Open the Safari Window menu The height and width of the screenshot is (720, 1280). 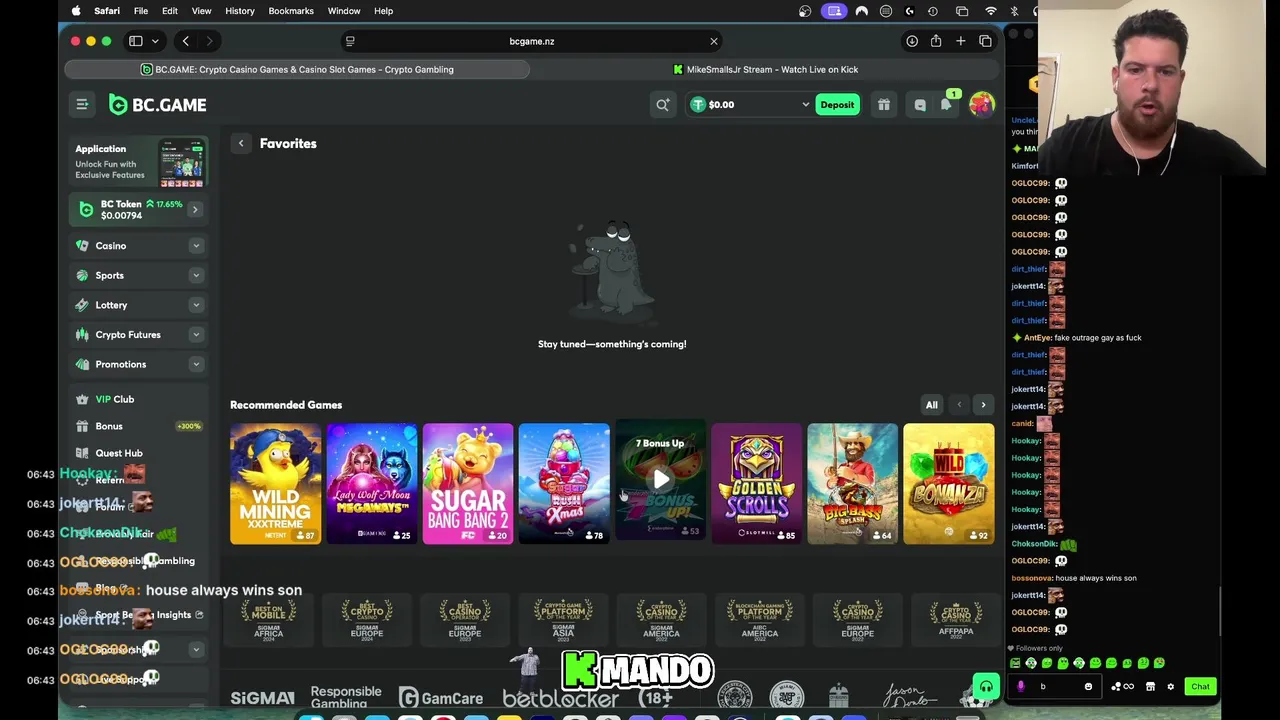(344, 11)
